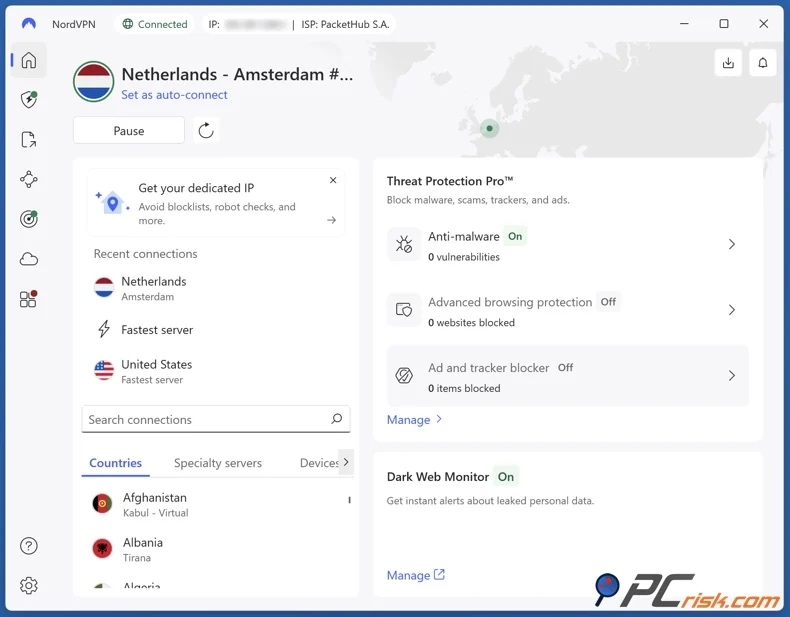Image resolution: width=790 pixels, height=617 pixels.
Task: Connect to recent Fastest server
Action: (x=217, y=329)
